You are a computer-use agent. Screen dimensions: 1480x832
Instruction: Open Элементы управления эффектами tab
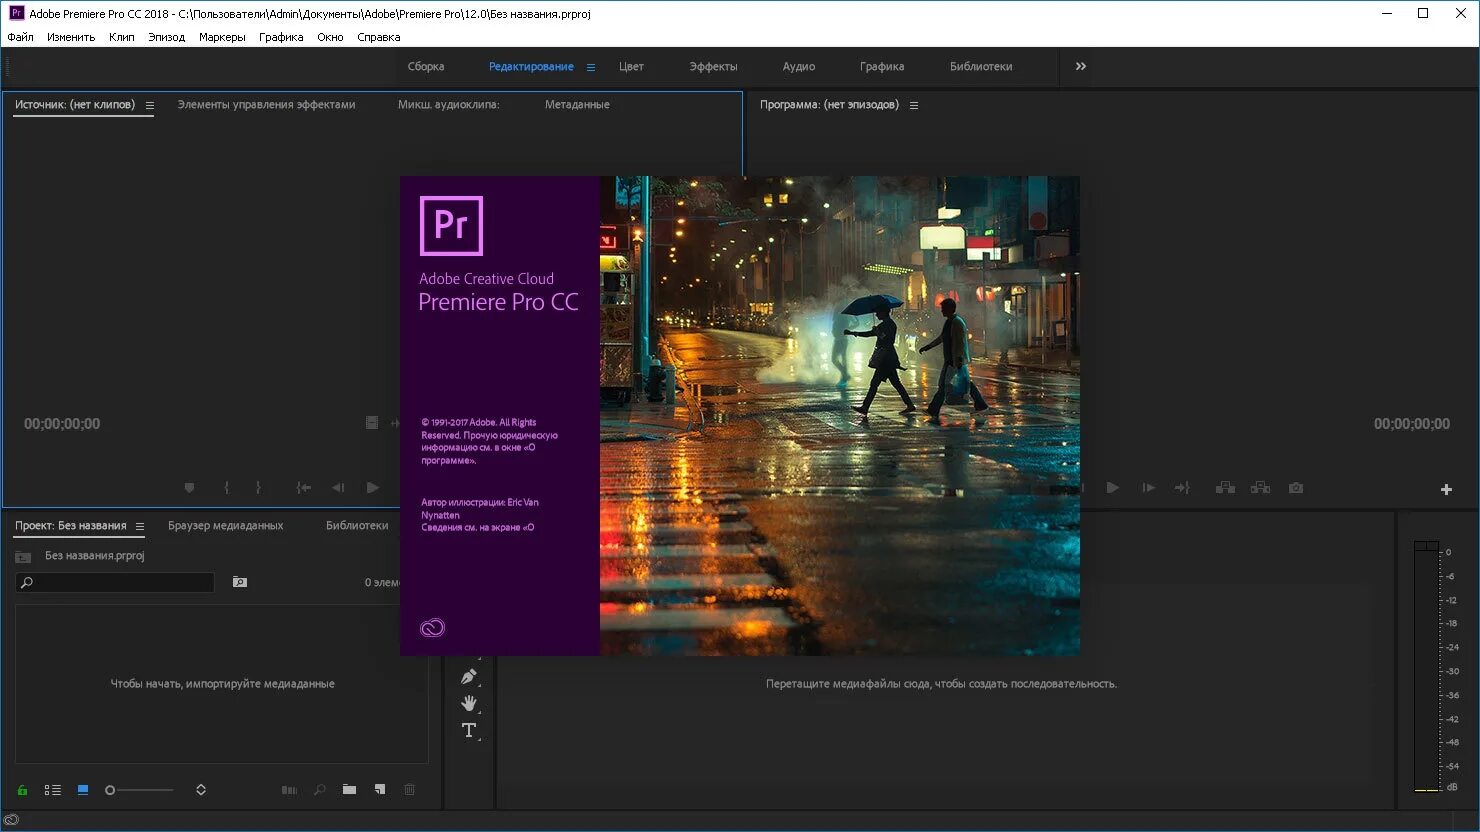pyautogui.click(x=266, y=105)
